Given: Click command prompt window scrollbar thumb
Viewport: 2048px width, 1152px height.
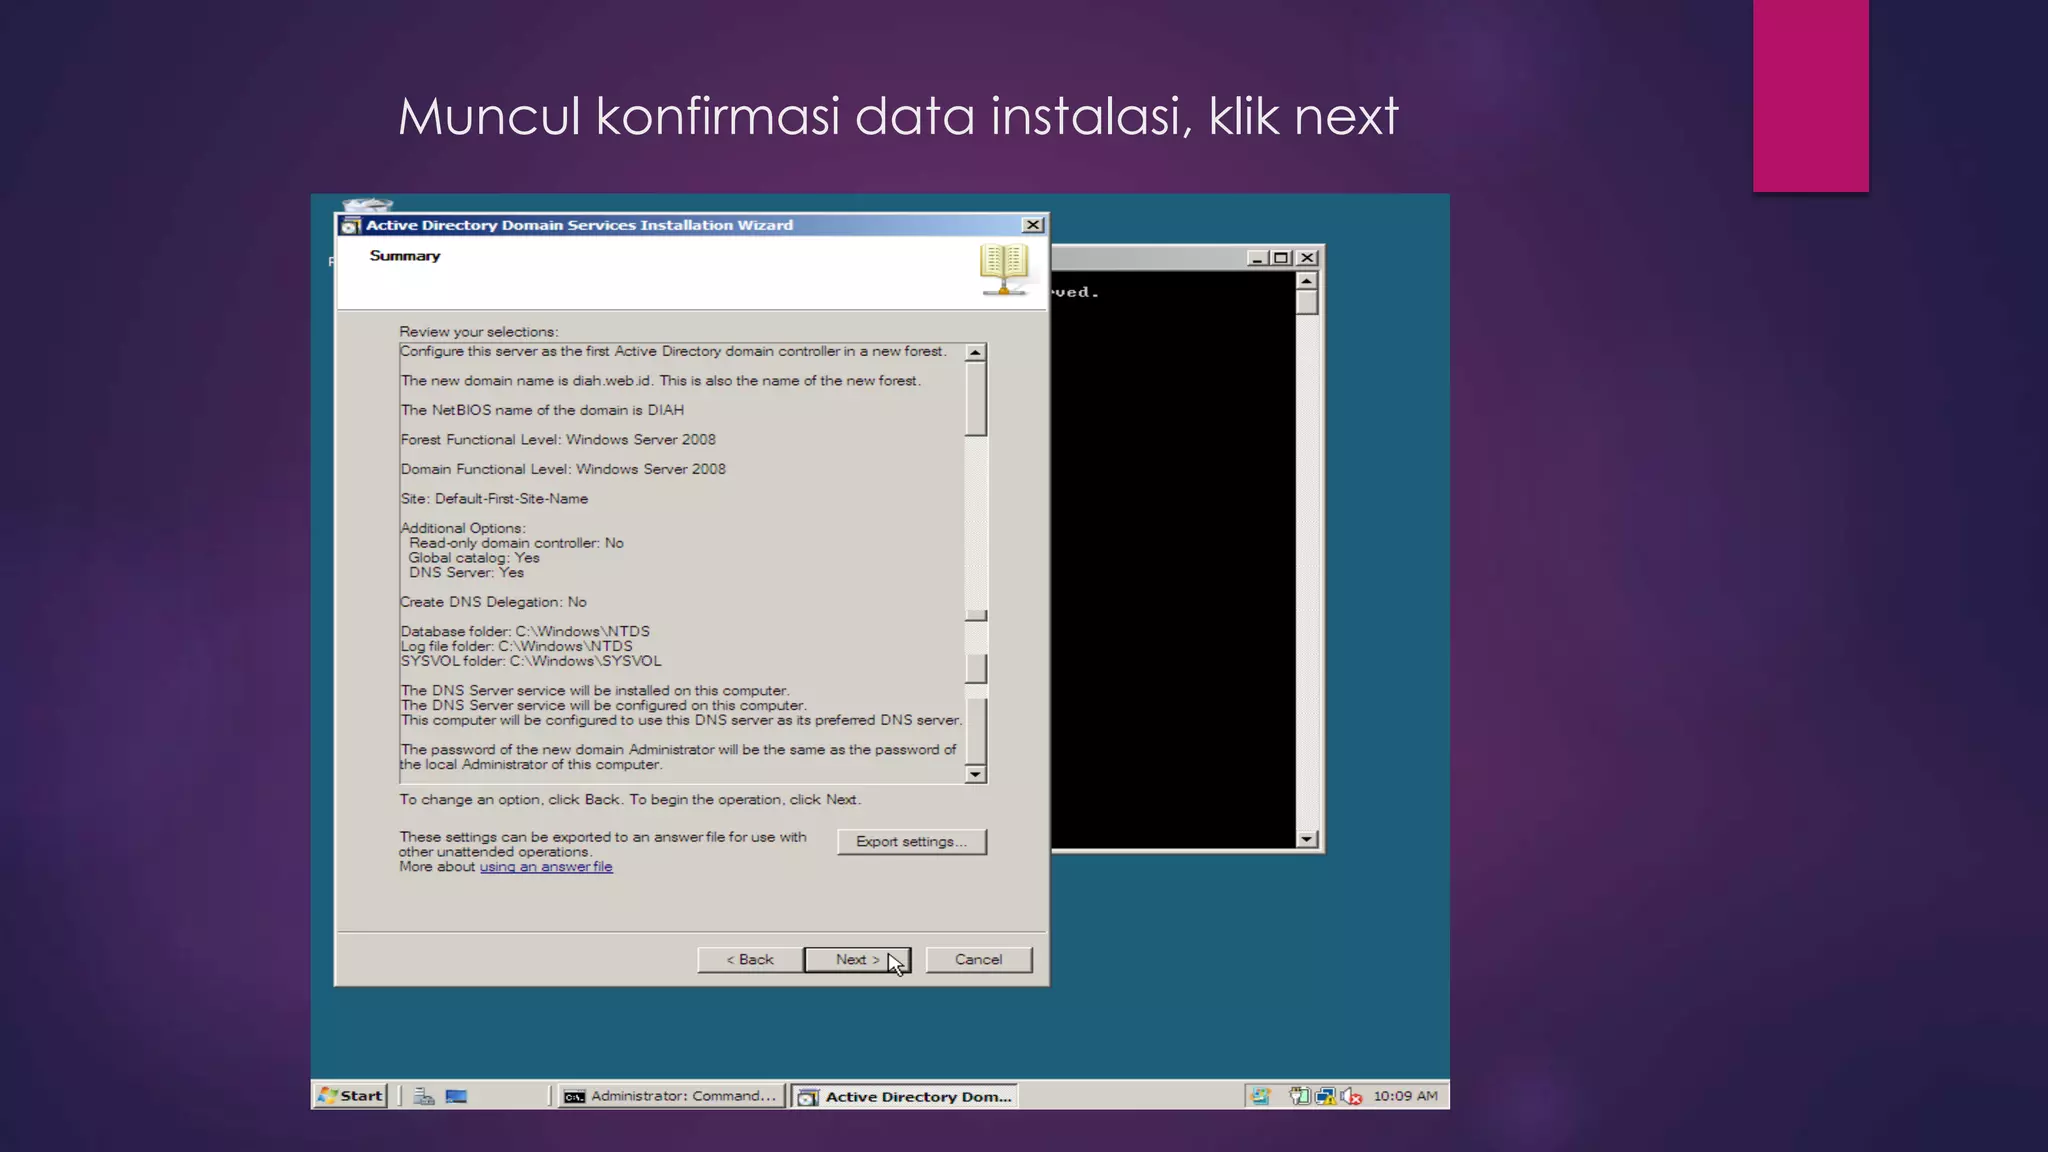Looking at the screenshot, I should [x=1306, y=303].
